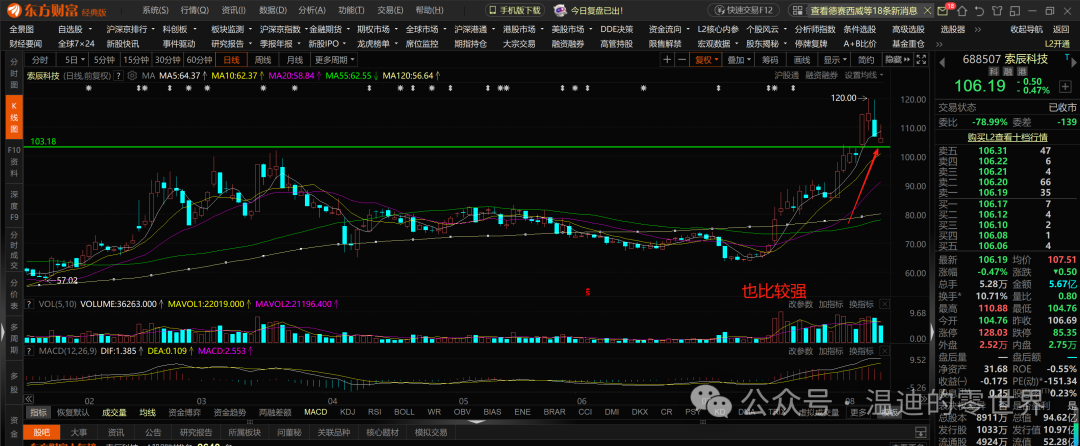Close the MACD indicator panel
The image size is (1080, 446).
884,350
